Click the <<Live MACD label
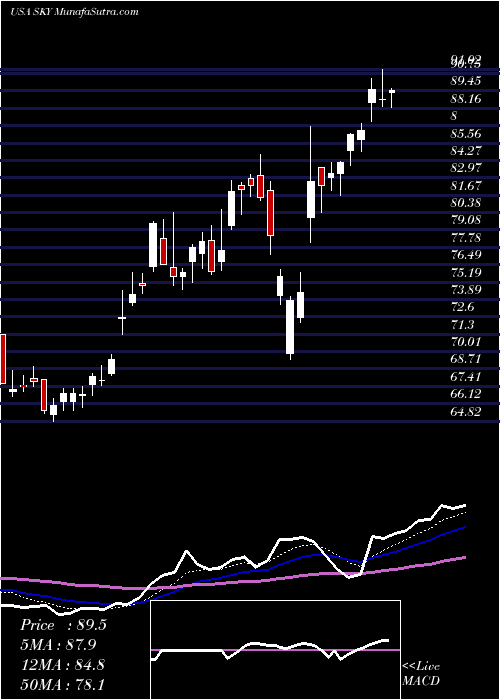The height and width of the screenshot is (700, 500). [x=421, y=674]
